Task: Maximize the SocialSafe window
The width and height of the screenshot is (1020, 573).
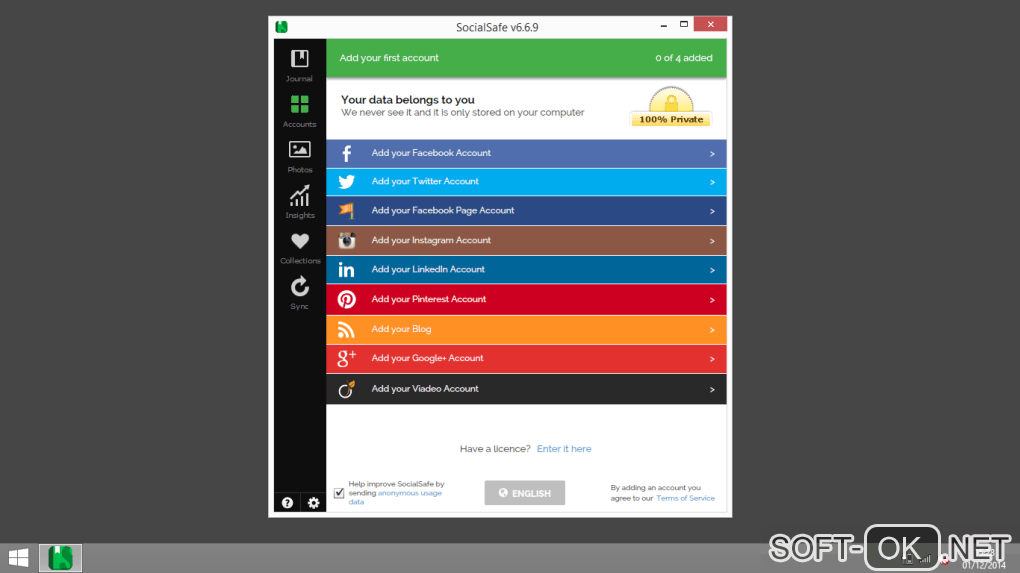Action: pos(684,24)
